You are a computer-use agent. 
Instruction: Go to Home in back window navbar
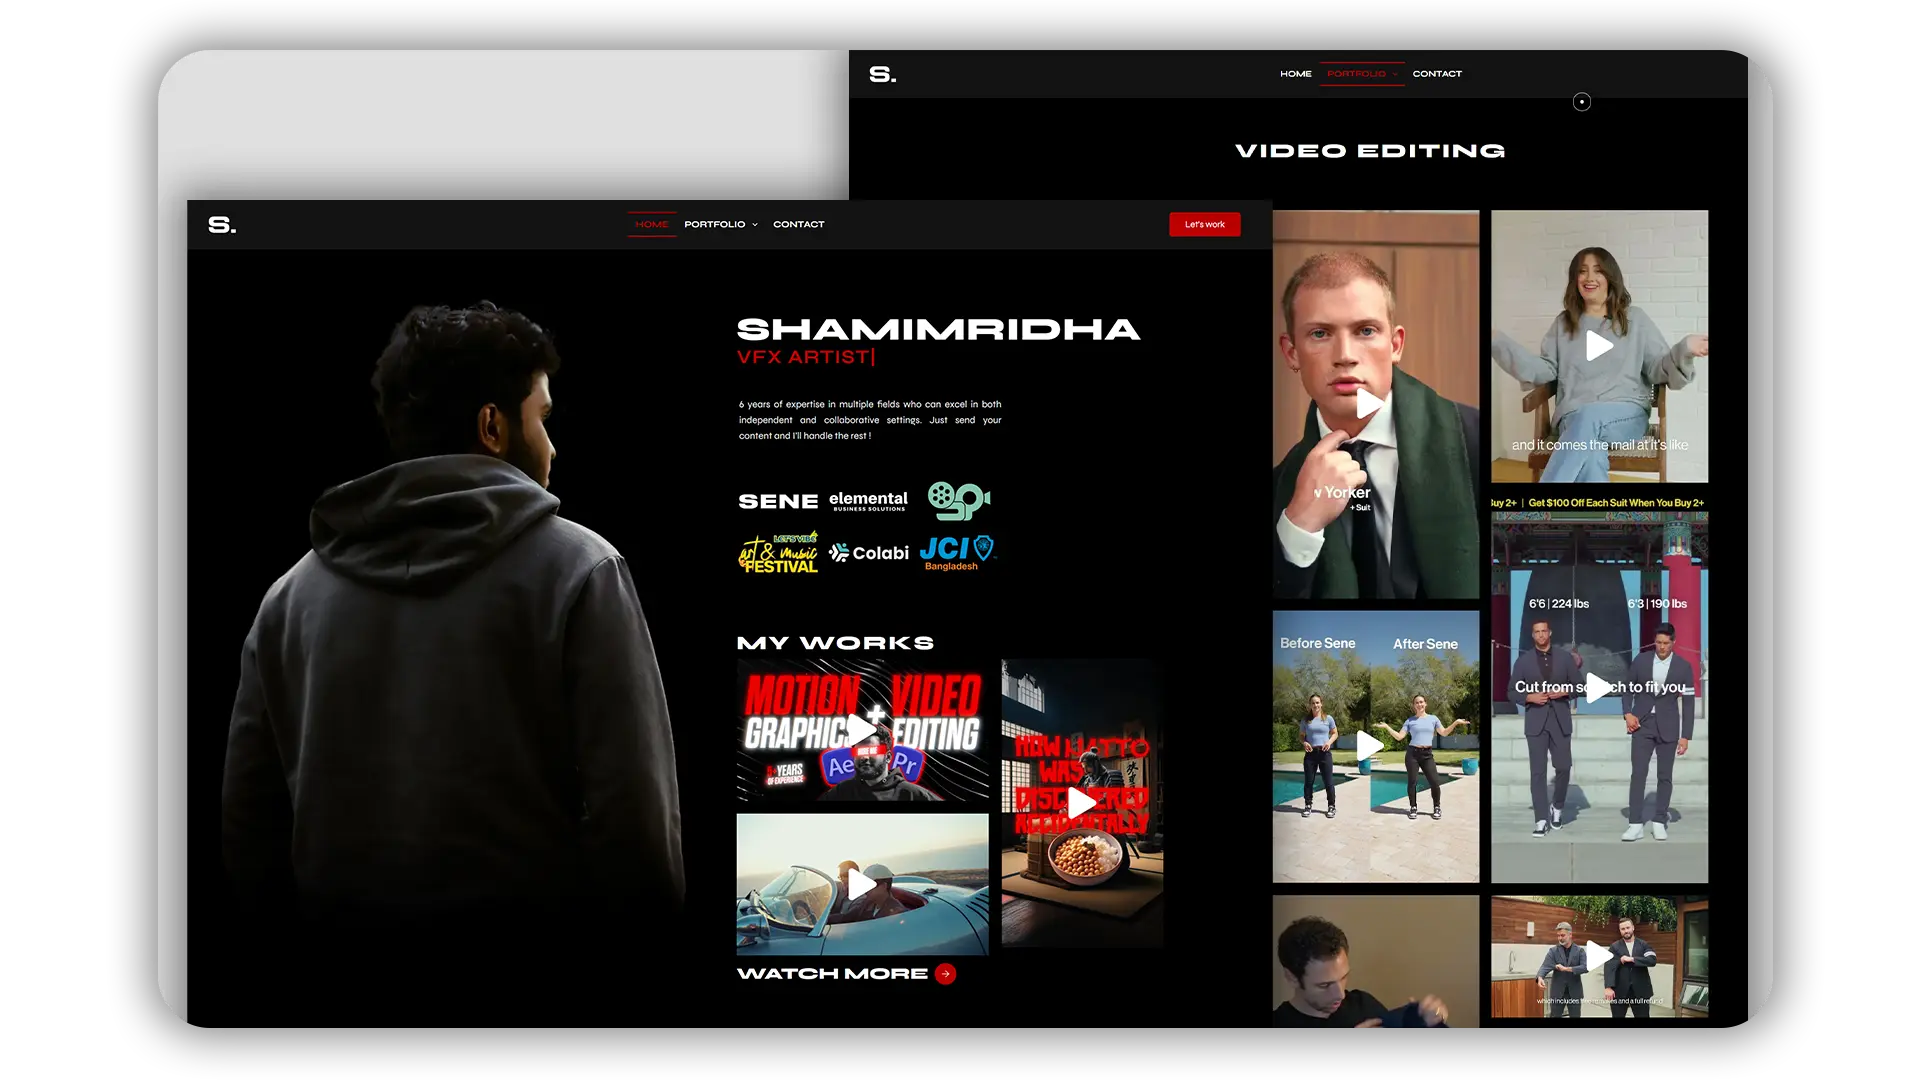(1295, 74)
